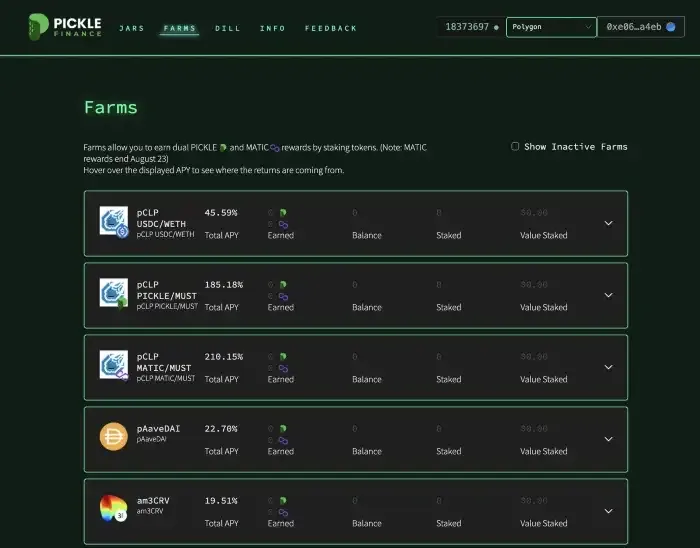Open the INFO page
The image size is (700, 548).
273,29
